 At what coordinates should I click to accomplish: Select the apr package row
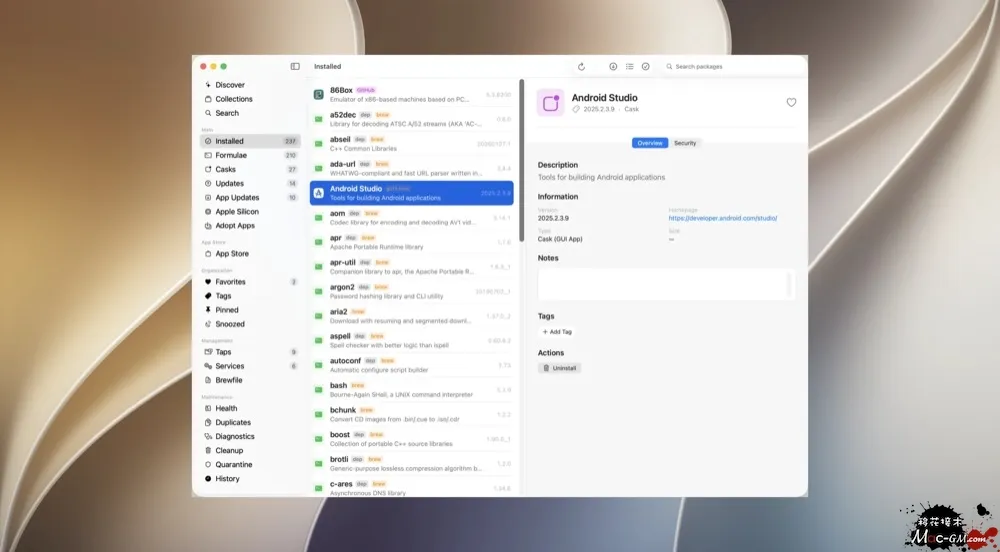pos(411,242)
